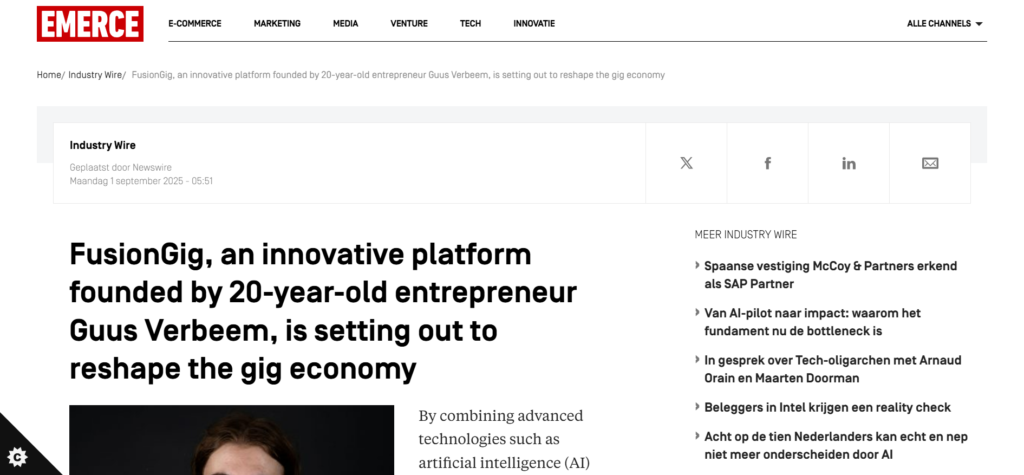Select the Venture menu item
The height and width of the screenshot is (475, 1024).
tap(409, 23)
